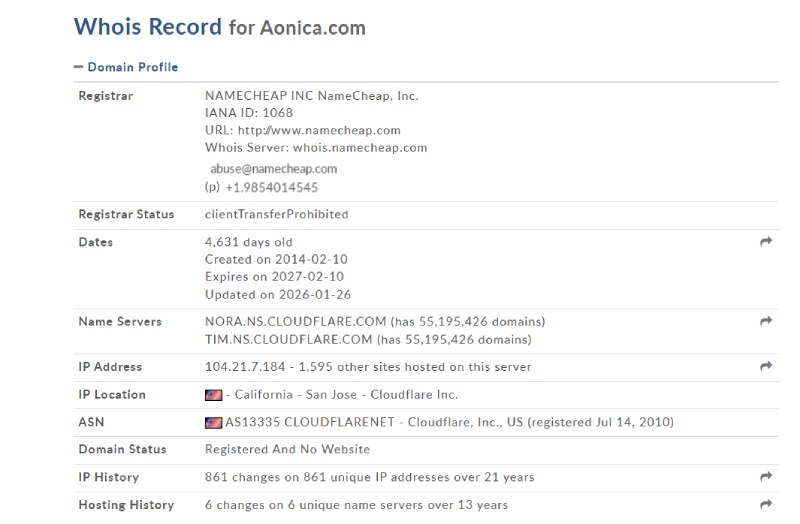The width and height of the screenshot is (800, 524).
Task: Select 'Registered And No Website' status
Action: coord(287,449)
